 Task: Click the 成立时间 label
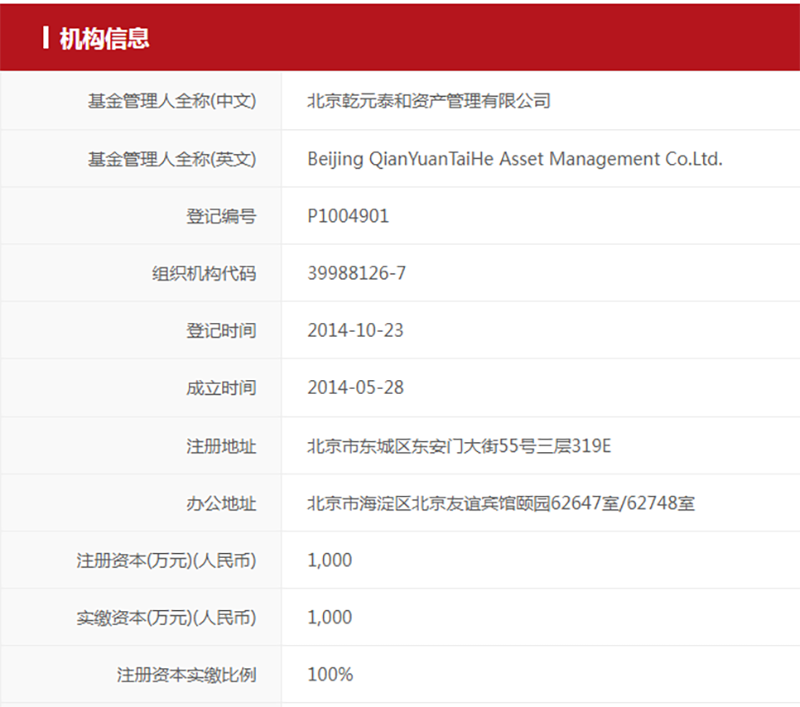221,388
